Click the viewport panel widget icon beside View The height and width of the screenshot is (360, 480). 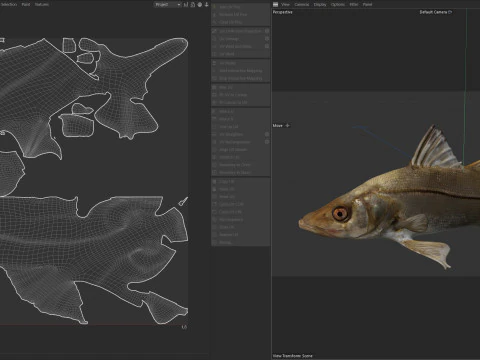click(x=275, y=4)
